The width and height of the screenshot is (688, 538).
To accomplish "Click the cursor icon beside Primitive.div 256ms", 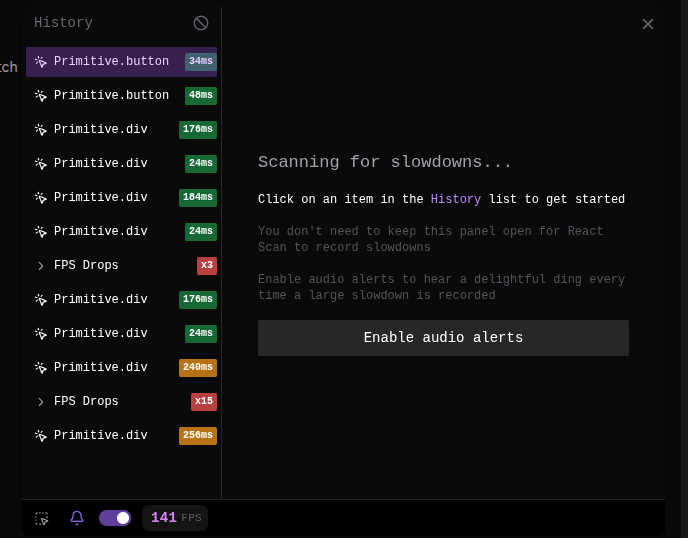I will tap(41, 436).
